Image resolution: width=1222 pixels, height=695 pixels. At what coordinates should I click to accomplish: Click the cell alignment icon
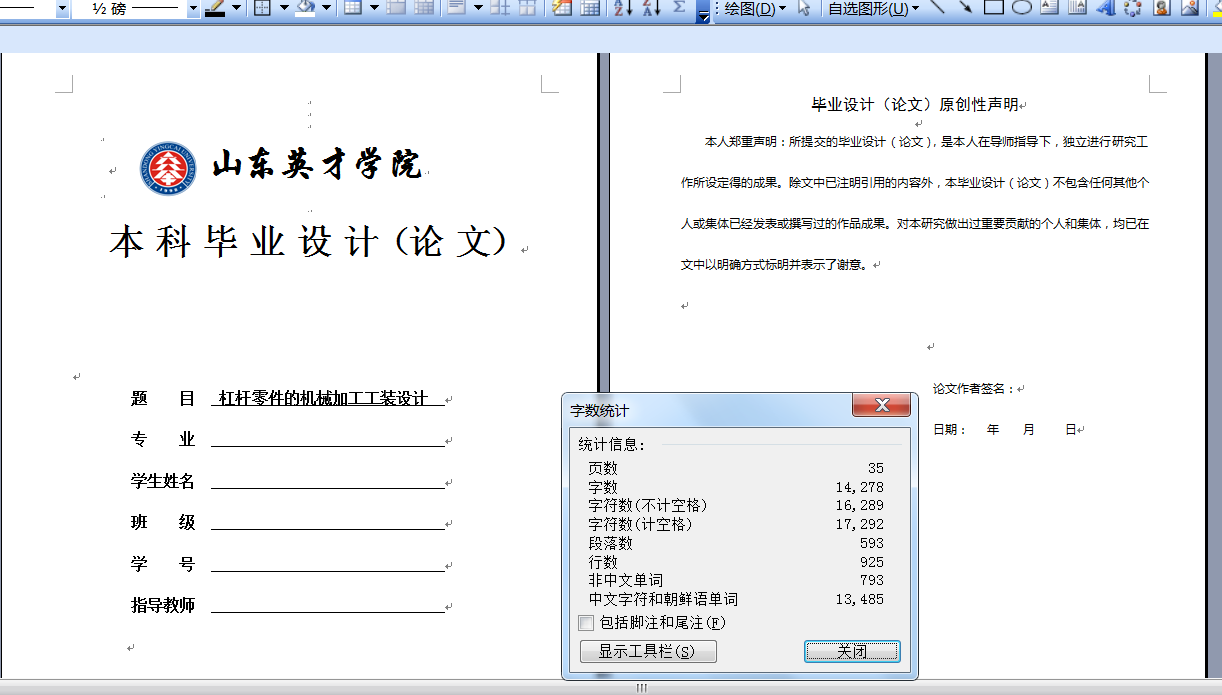[456, 8]
